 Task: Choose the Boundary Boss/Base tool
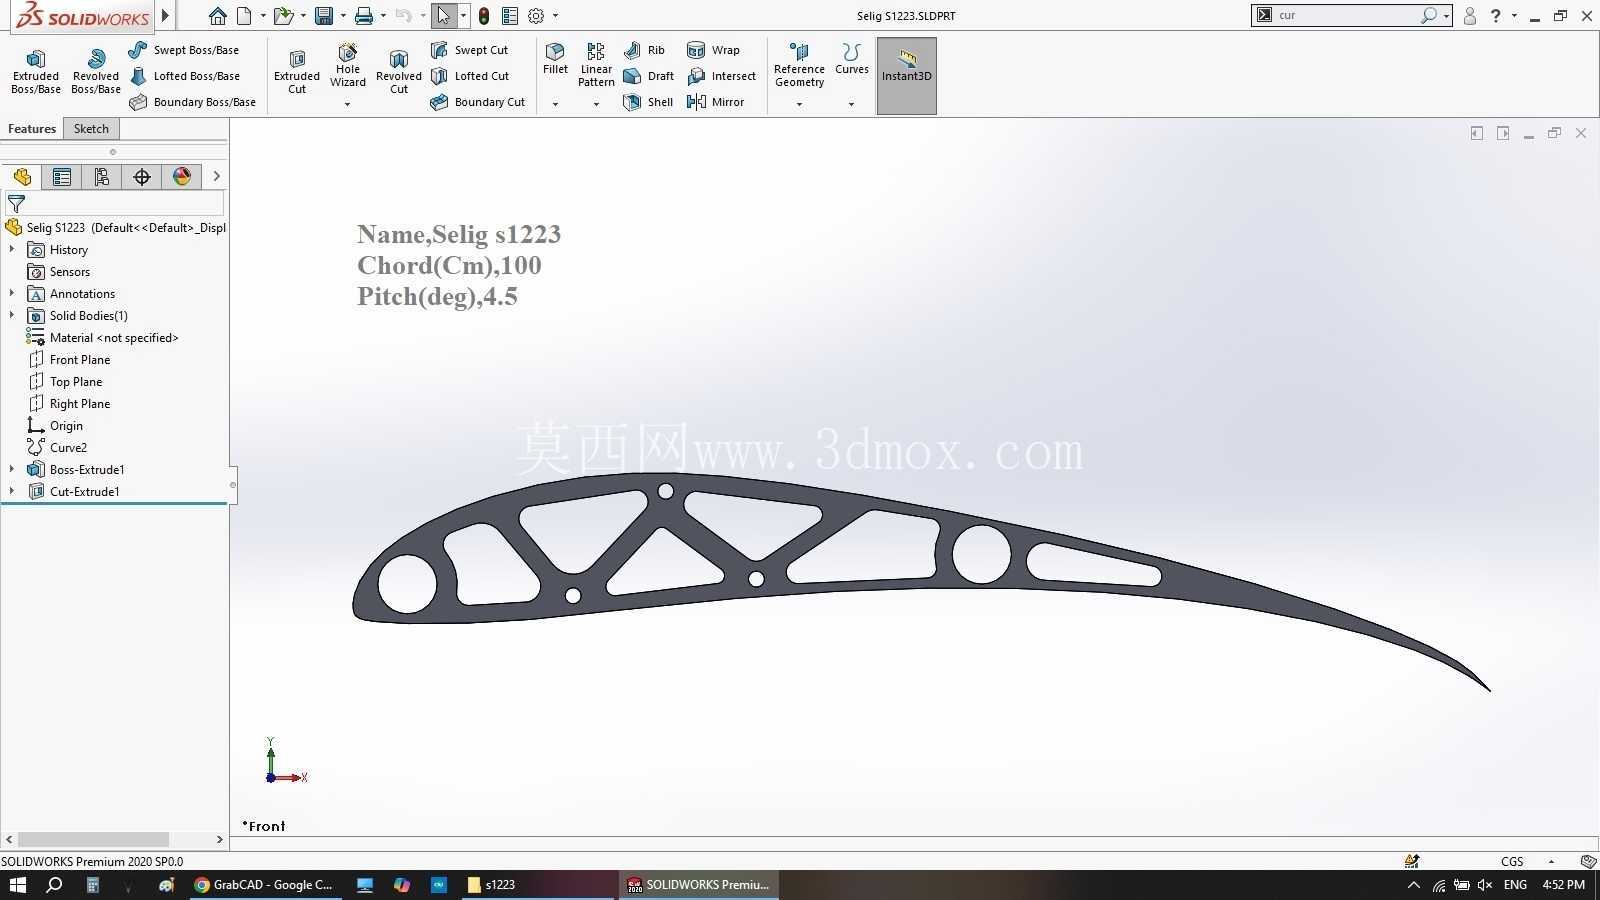(x=192, y=102)
